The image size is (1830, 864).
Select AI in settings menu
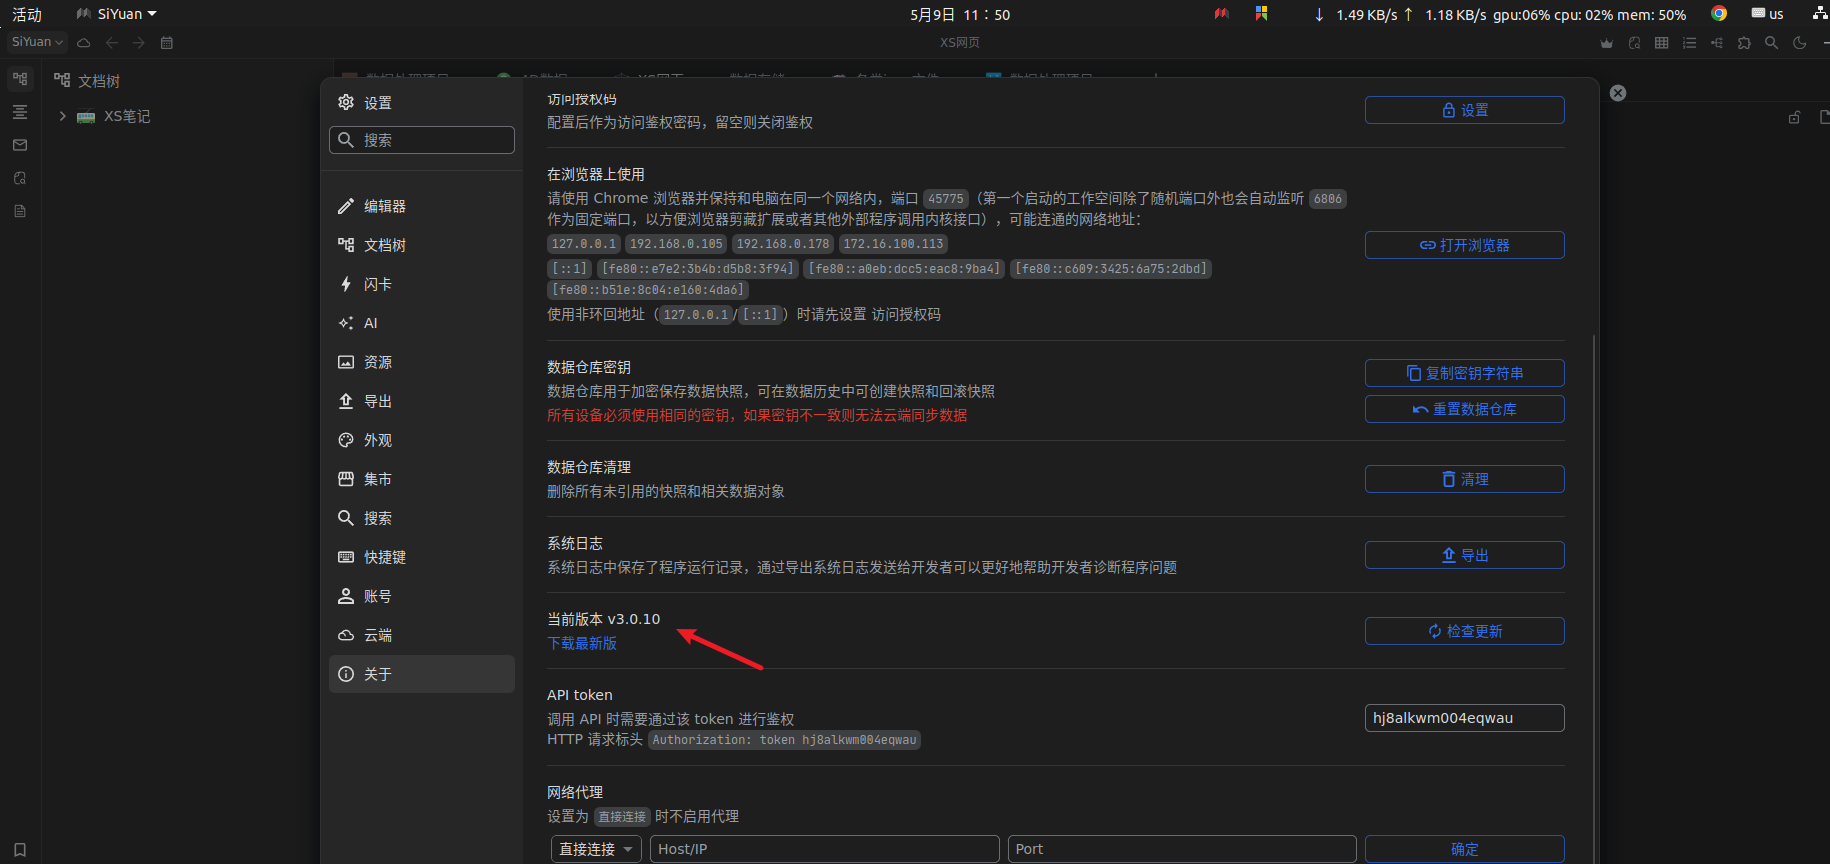coord(422,323)
